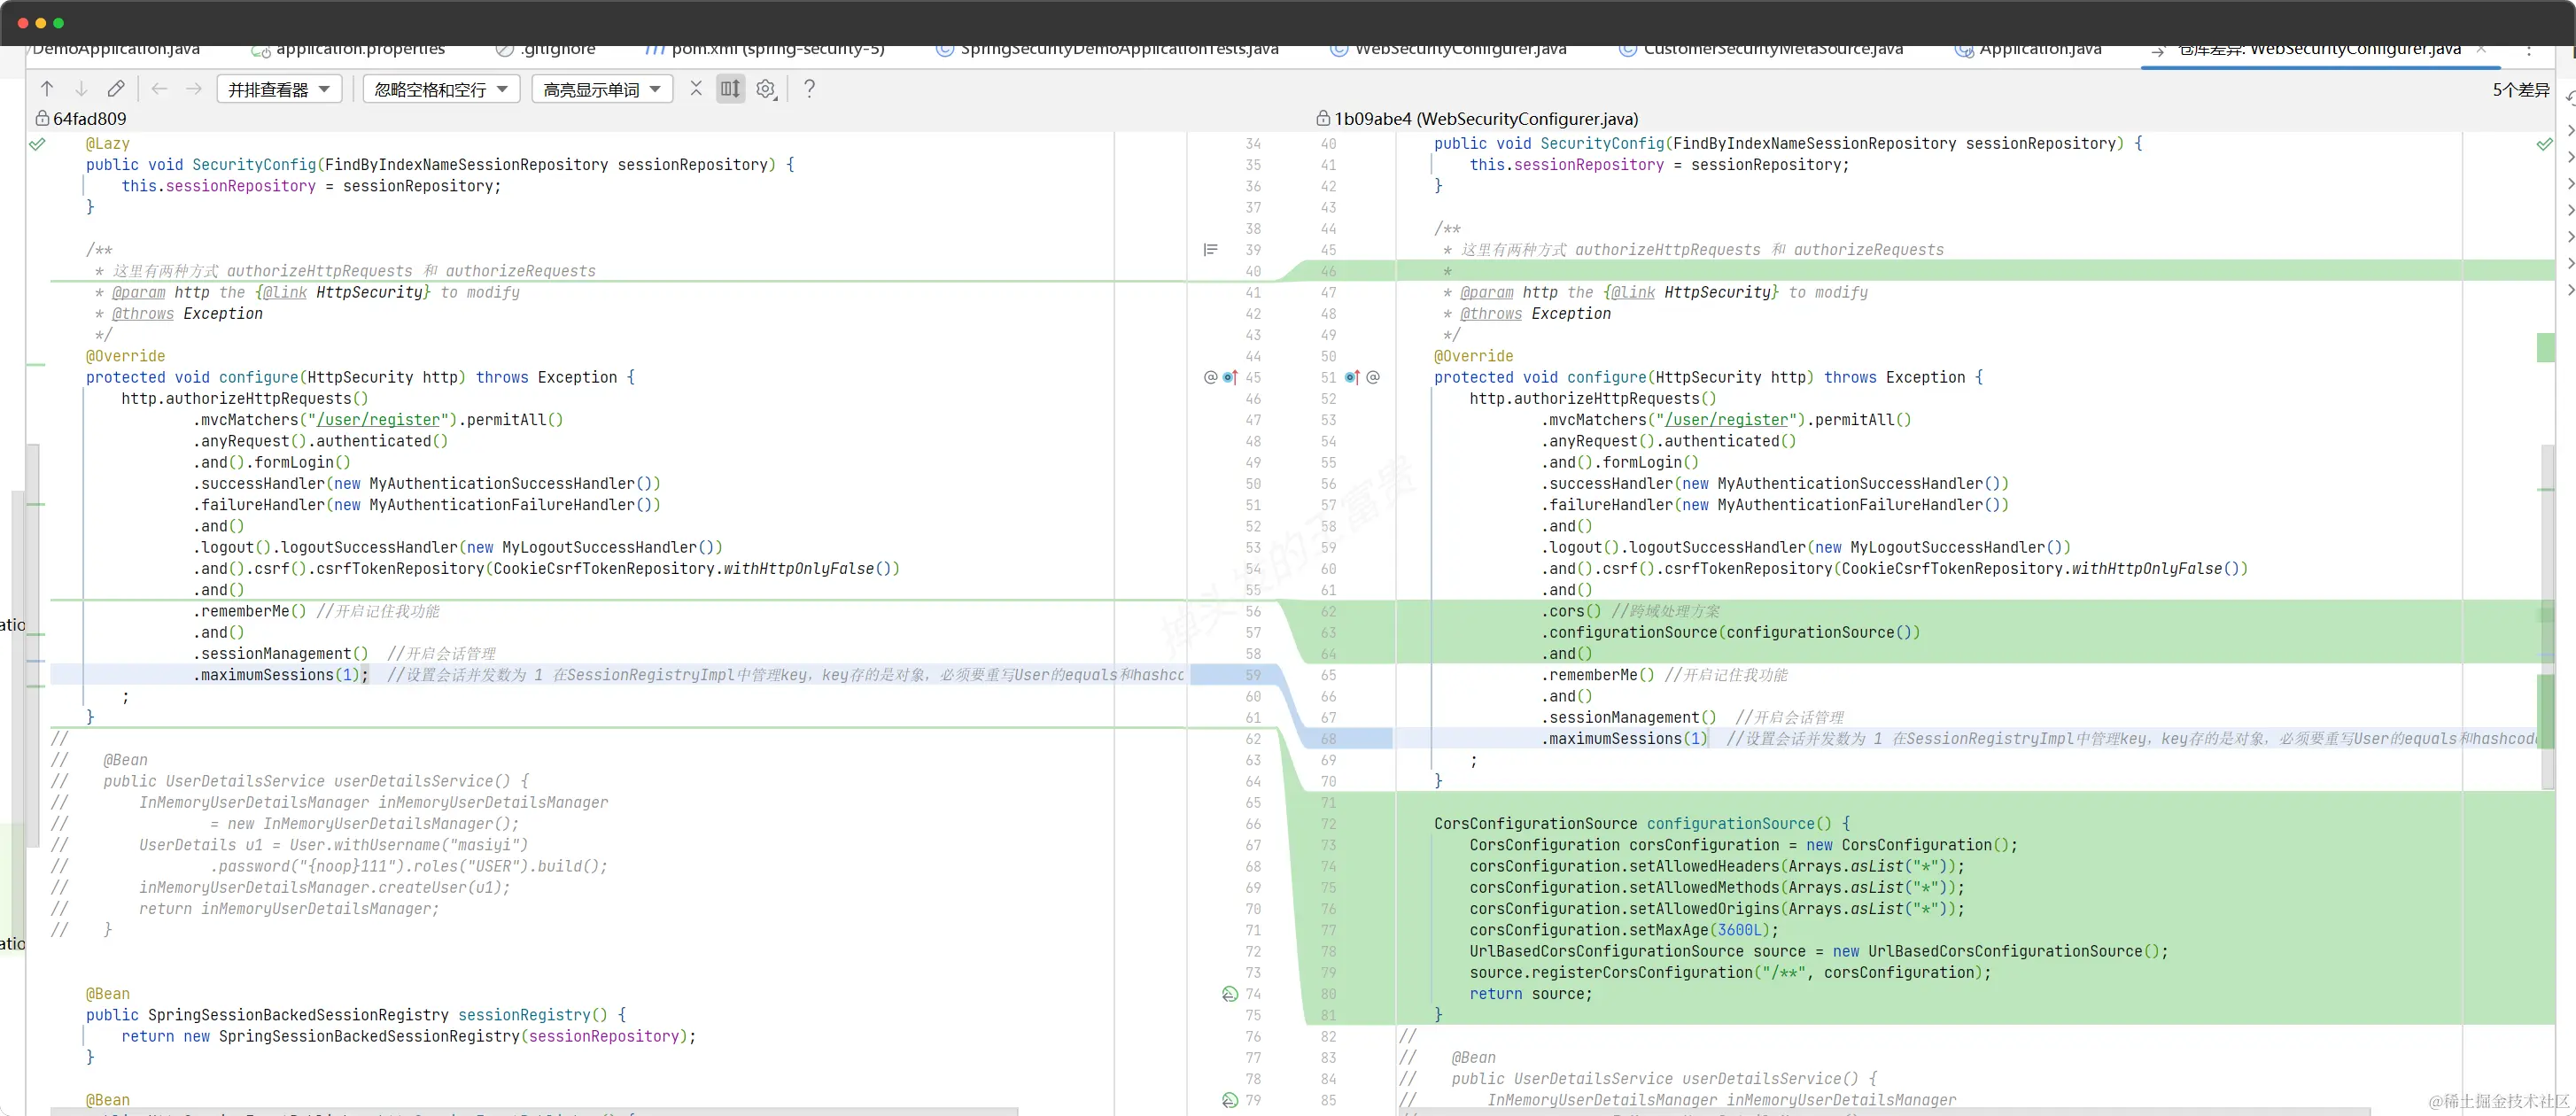Viewport: 2576px width, 1116px height.
Task: Click the added .cors() line in right pane
Action: 1630,611
